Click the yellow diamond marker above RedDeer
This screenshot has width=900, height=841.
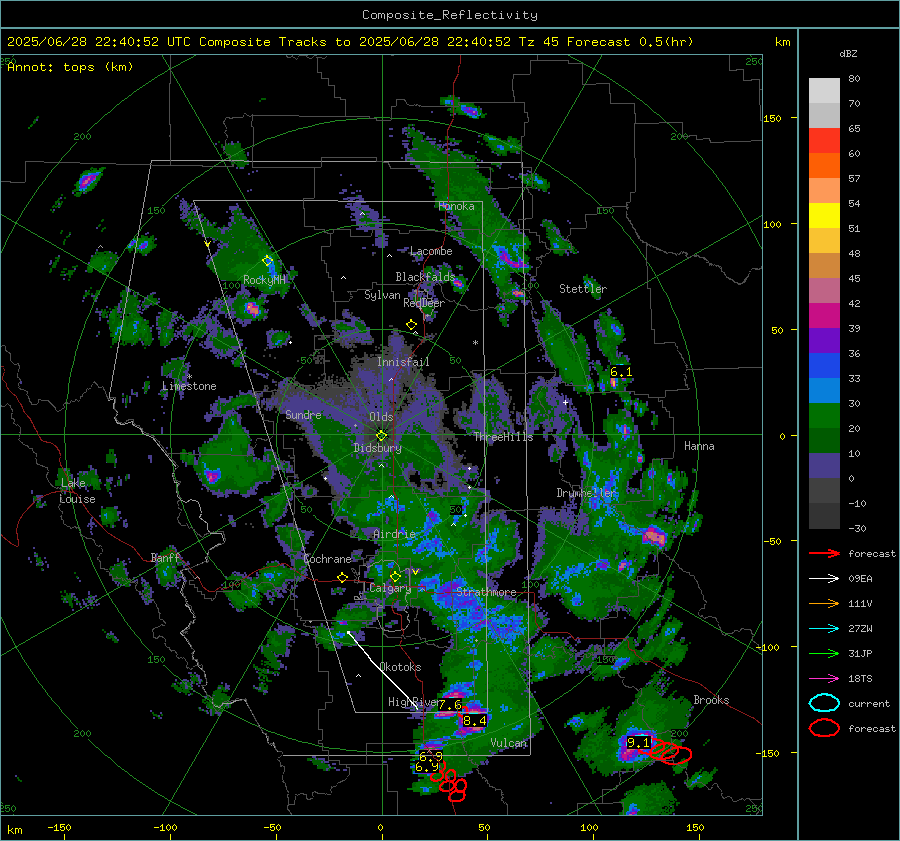pyautogui.click(x=411, y=325)
